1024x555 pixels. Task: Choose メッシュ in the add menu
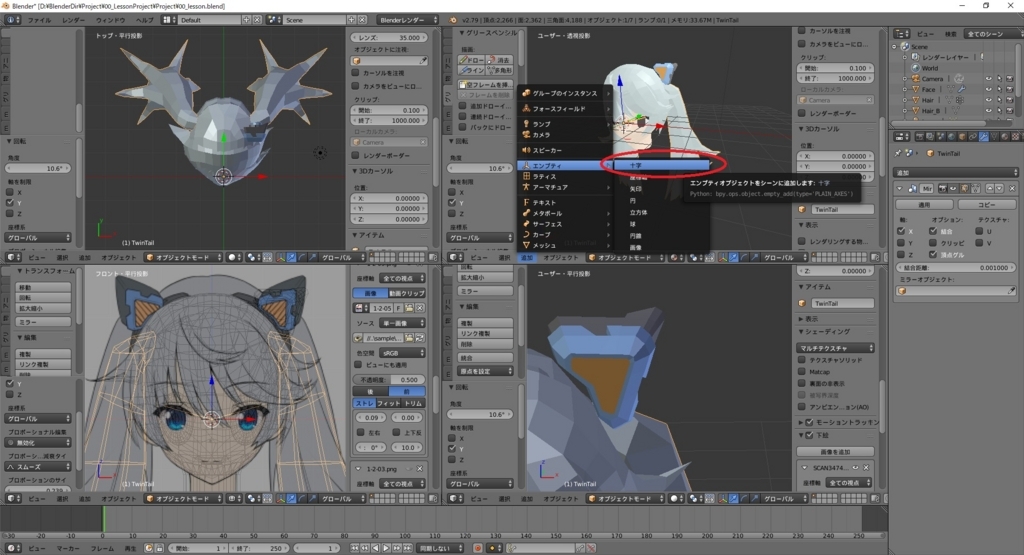point(565,246)
